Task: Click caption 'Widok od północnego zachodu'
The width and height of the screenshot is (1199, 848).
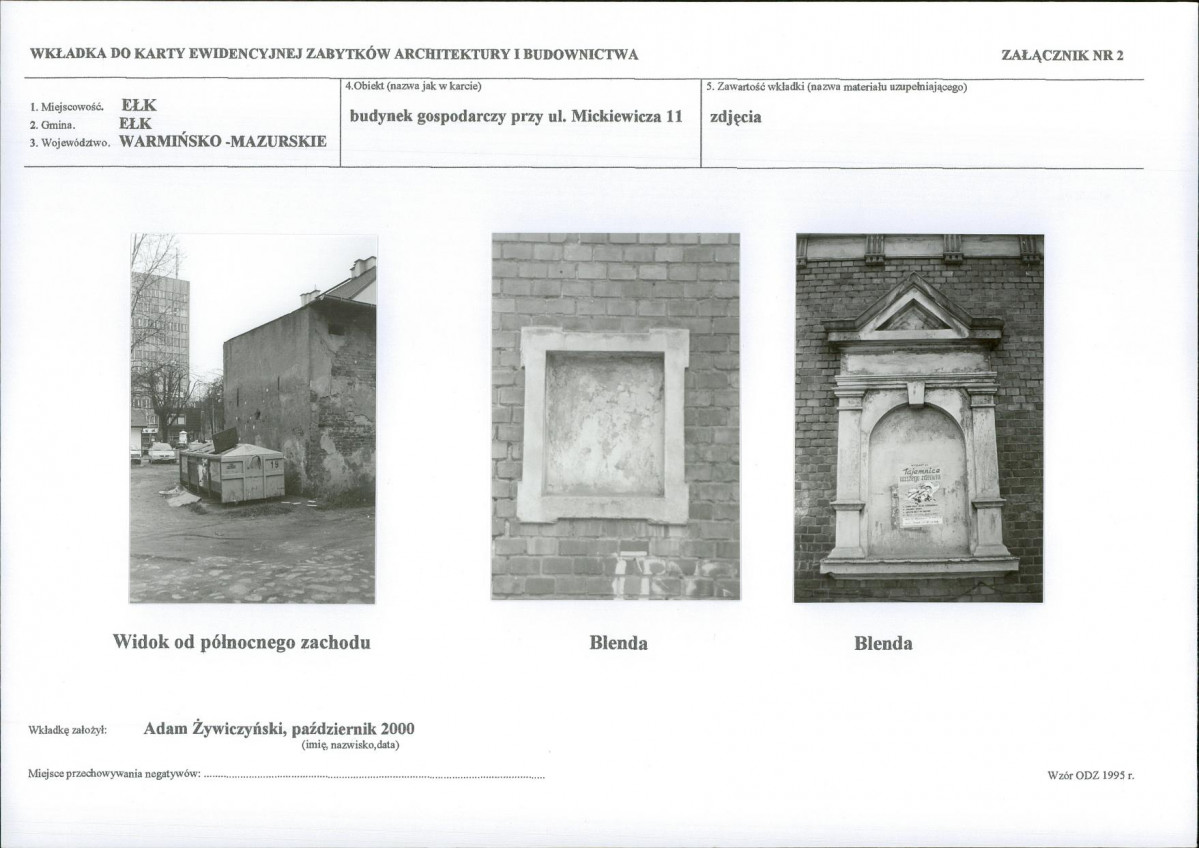Action: pos(242,642)
